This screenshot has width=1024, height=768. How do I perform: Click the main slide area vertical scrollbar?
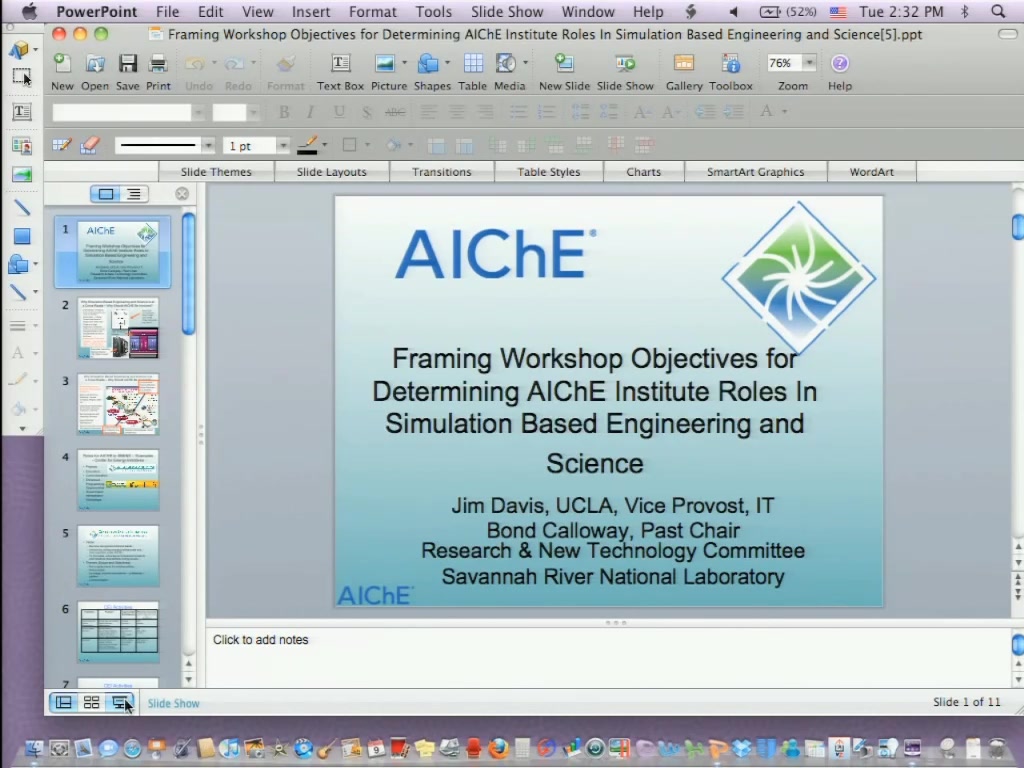click(x=1017, y=227)
